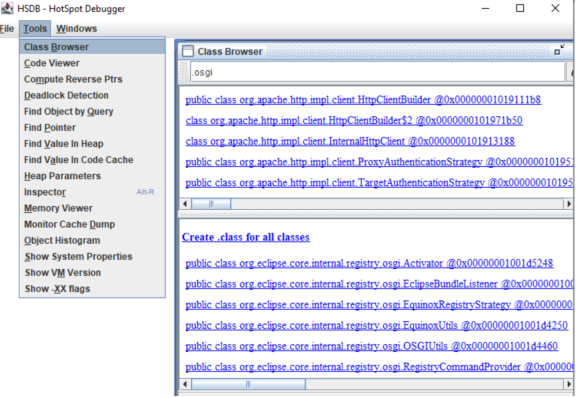Click right arrow of lower horizontal scrollbar

(569, 384)
